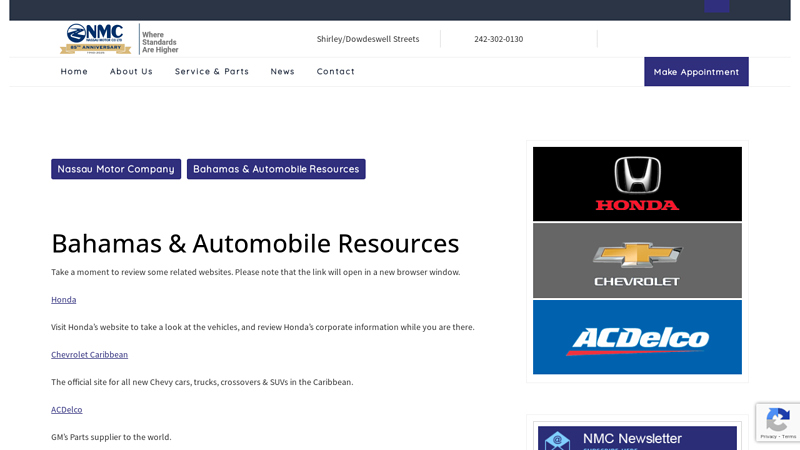Click the small blue box in top bar

click(x=716, y=6)
